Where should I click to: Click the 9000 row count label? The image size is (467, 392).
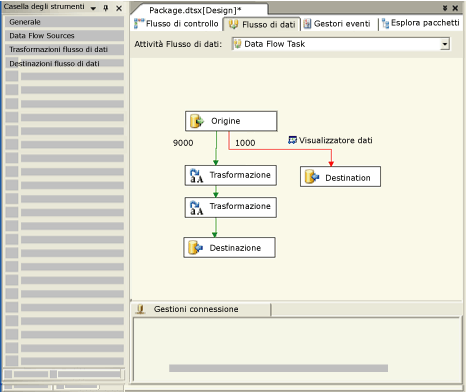pyautogui.click(x=183, y=143)
